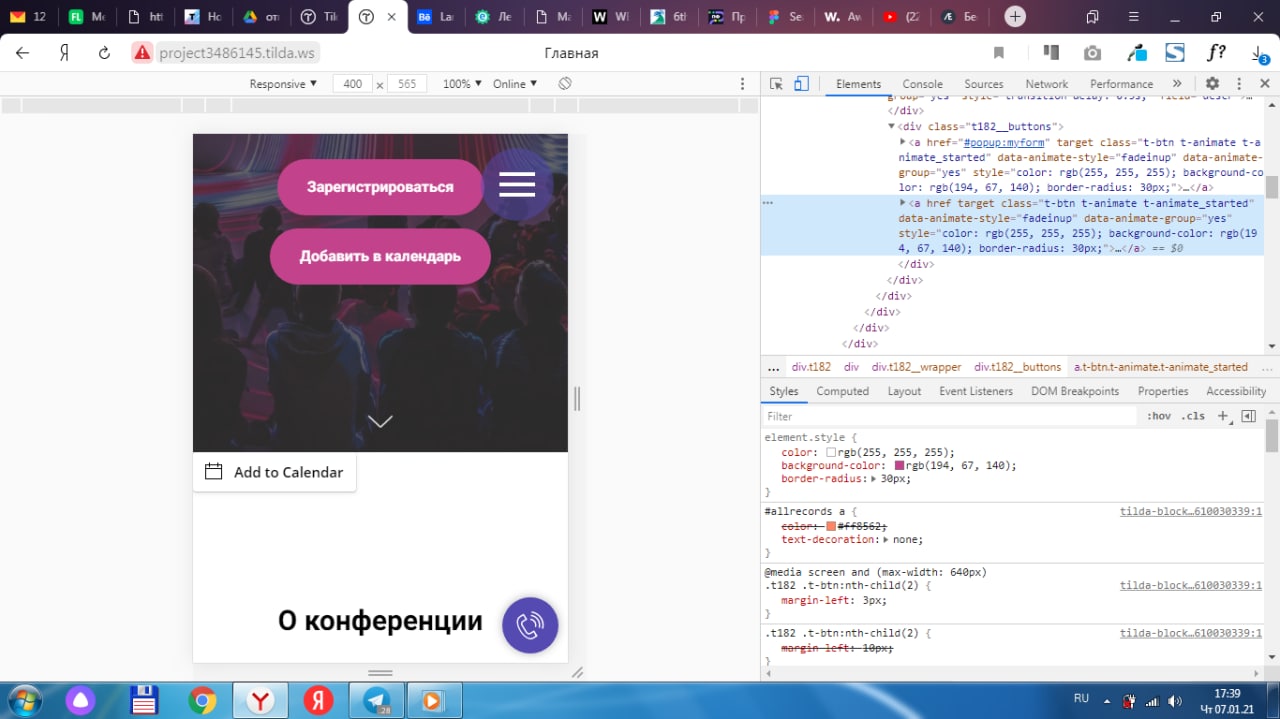
Task: Show more DevTools tabs chevron
Action: 1176,84
